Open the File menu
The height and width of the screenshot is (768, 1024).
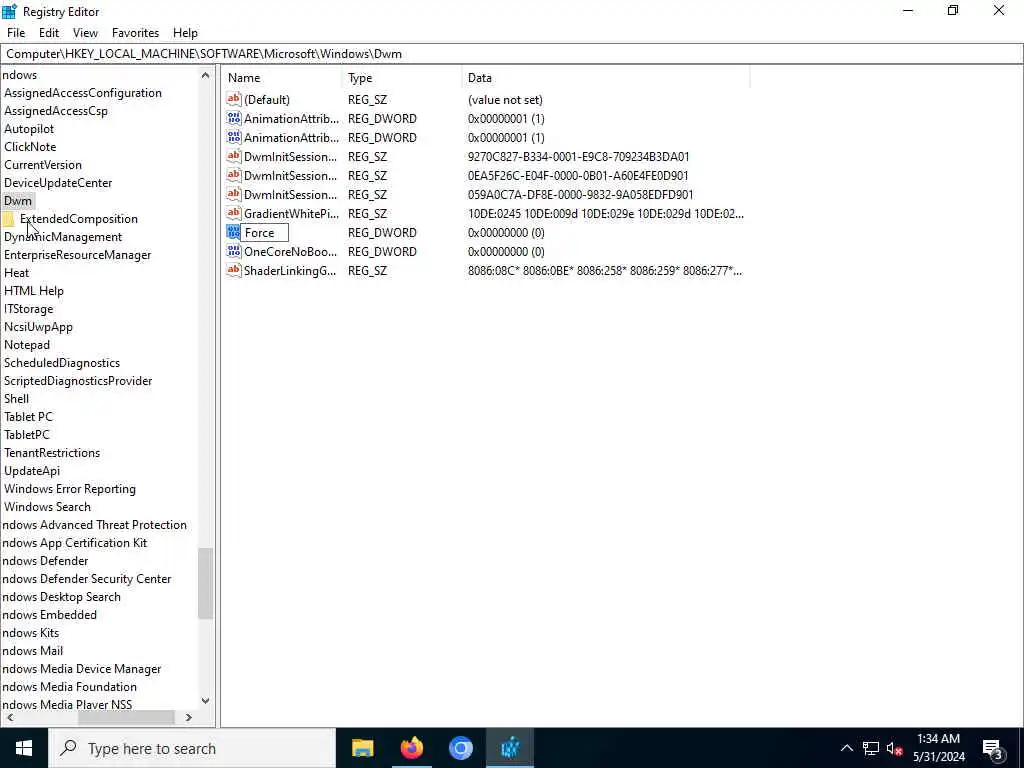coord(16,33)
